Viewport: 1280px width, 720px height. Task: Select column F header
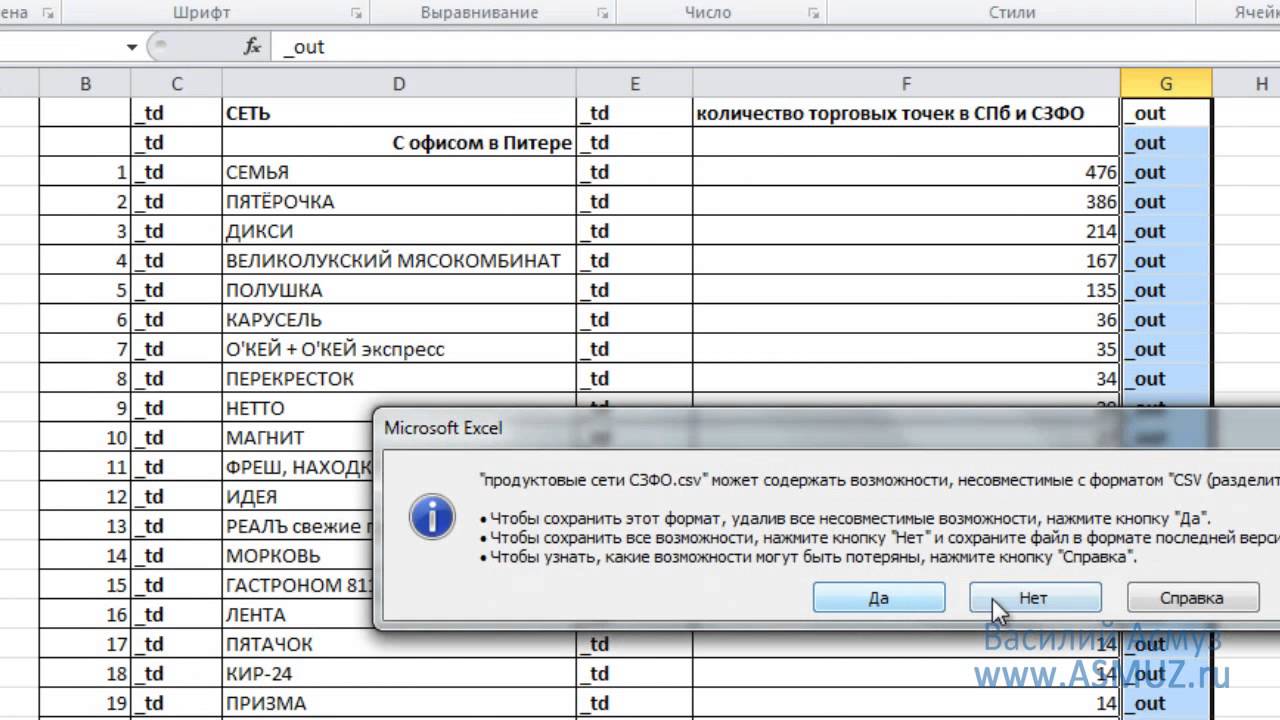coord(906,84)
